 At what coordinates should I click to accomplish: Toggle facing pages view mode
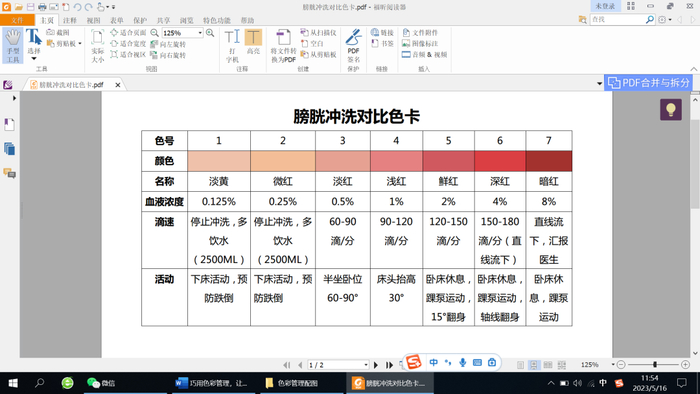548,365
